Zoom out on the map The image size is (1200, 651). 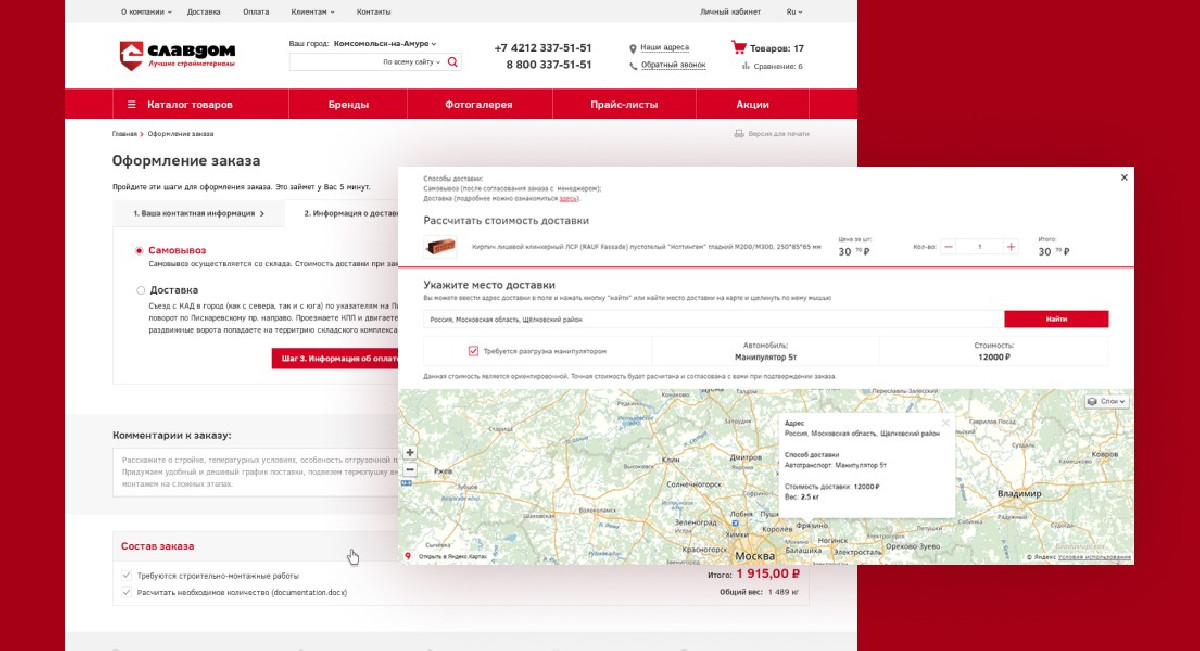[x=410, y=469]
